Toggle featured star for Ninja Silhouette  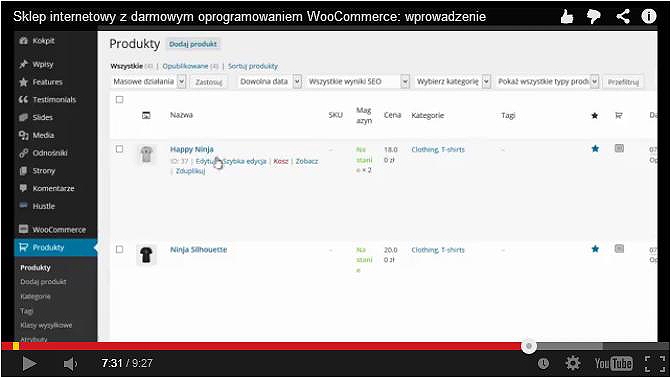[x=595, y=249]
